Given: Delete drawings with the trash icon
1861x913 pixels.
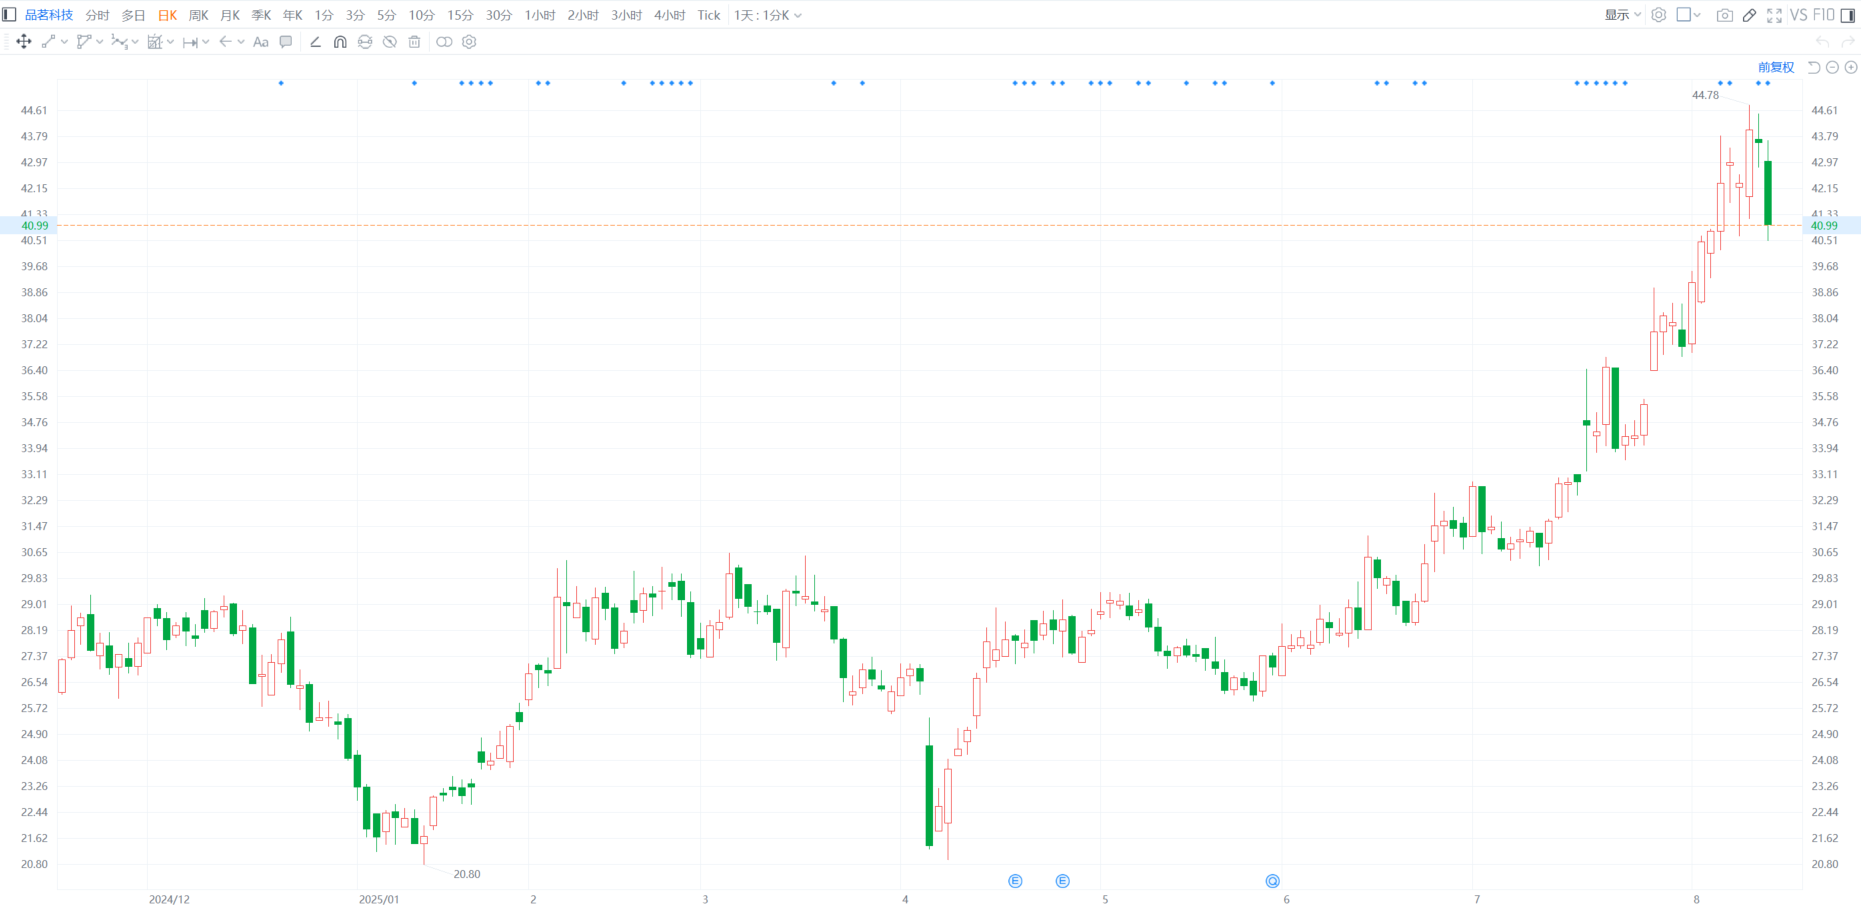Looking at the screenshot, I should pos(414,42).
